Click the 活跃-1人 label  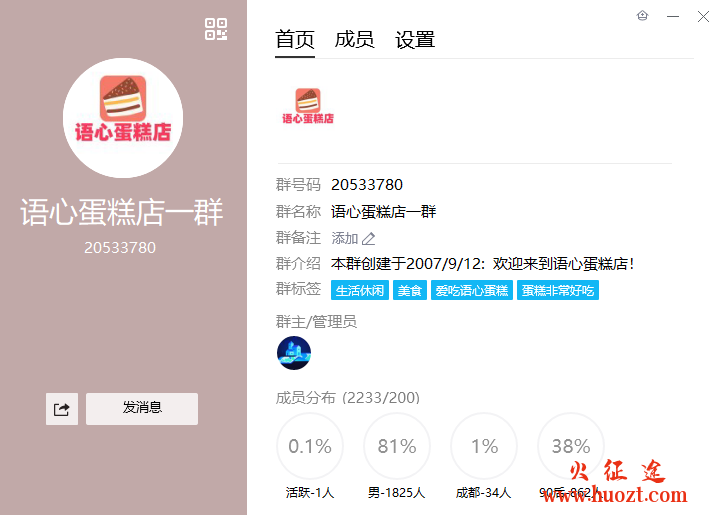pos(310,492)
